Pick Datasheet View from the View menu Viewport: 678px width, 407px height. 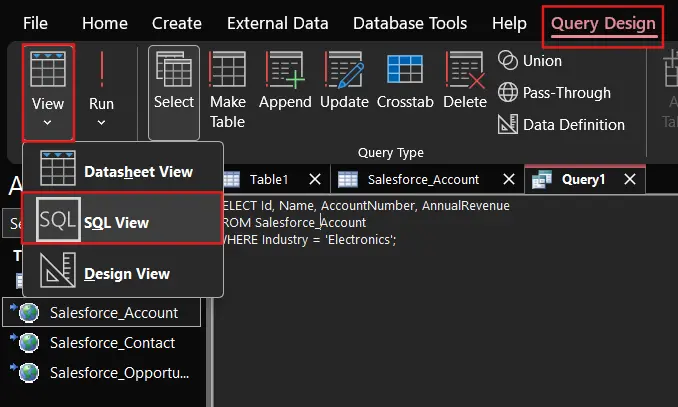[123, 169]
